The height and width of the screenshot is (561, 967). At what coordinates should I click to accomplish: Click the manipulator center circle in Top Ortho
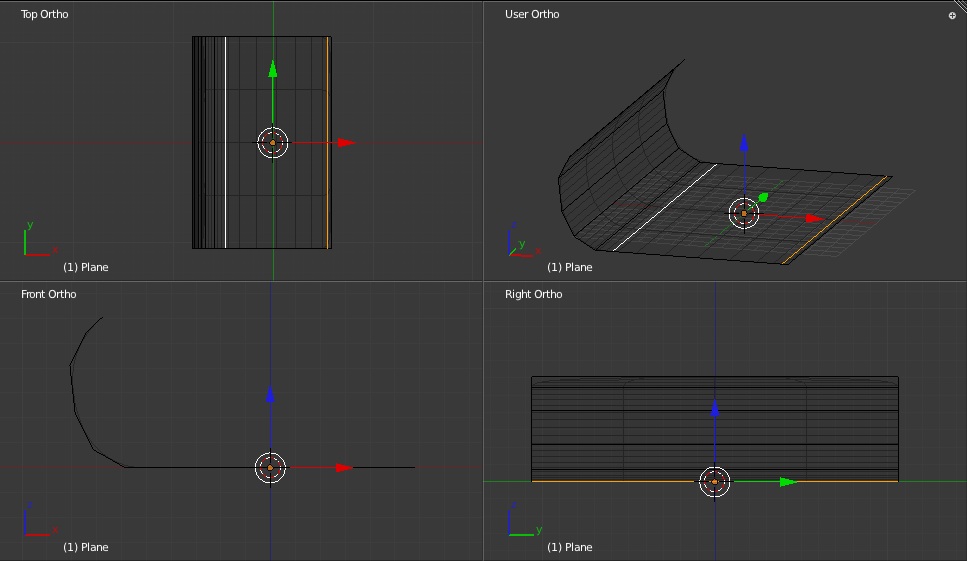(x=273, y=142)
